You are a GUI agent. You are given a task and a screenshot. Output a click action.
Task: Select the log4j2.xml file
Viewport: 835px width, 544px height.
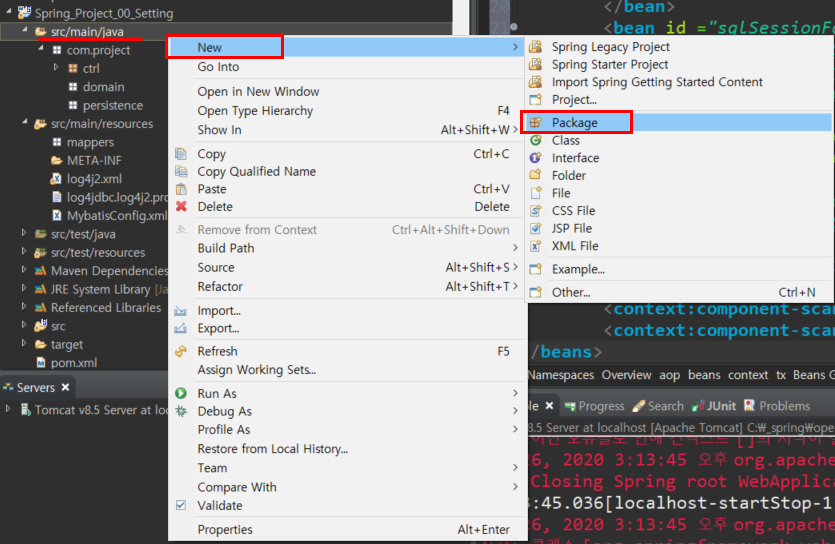(x=86, y=179)
